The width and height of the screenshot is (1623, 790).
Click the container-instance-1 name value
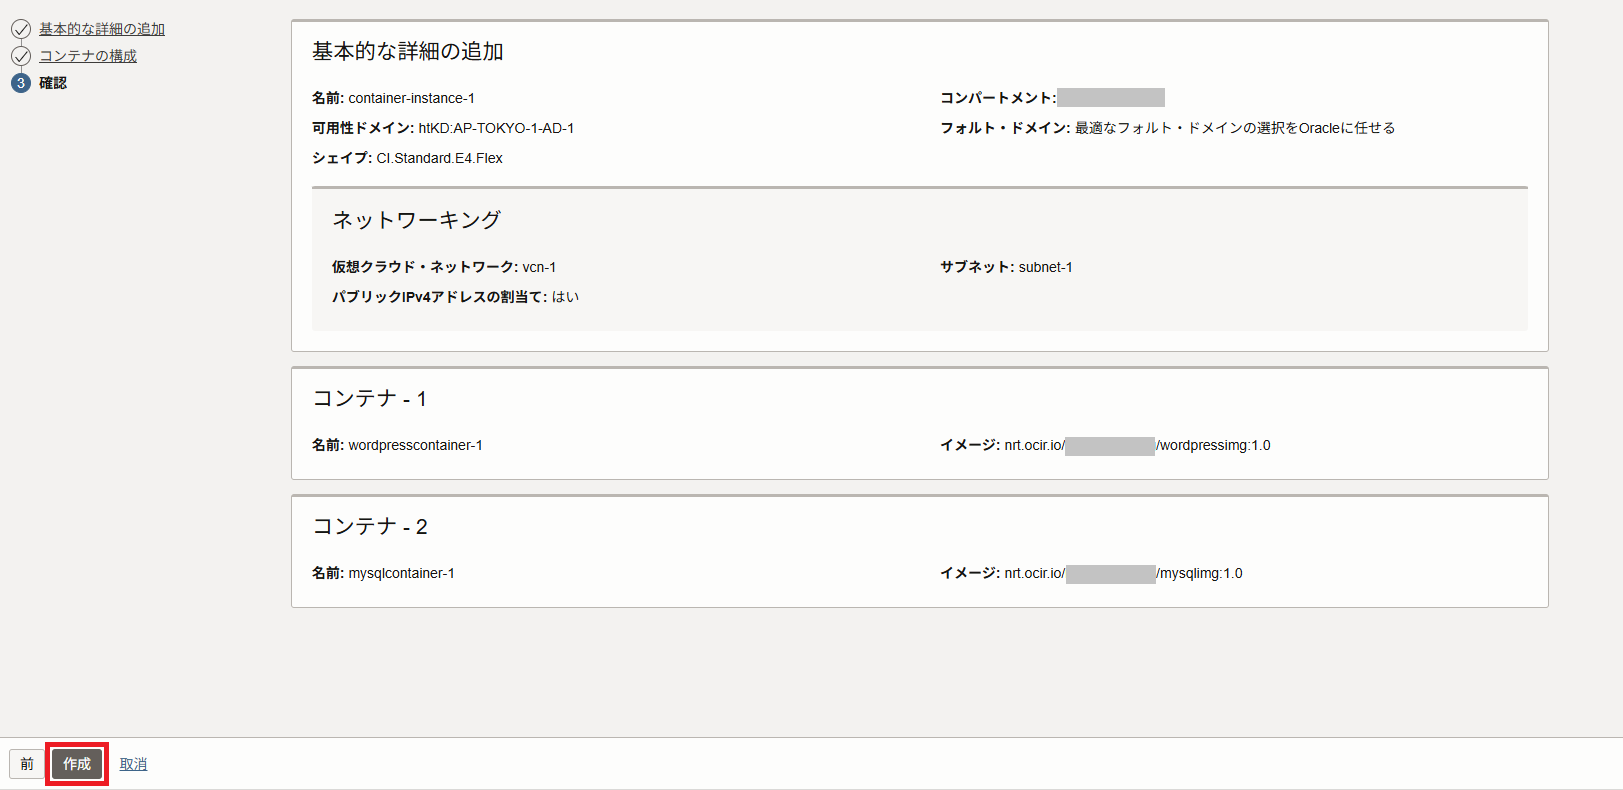pyautogui.click(x=411, y=98)
